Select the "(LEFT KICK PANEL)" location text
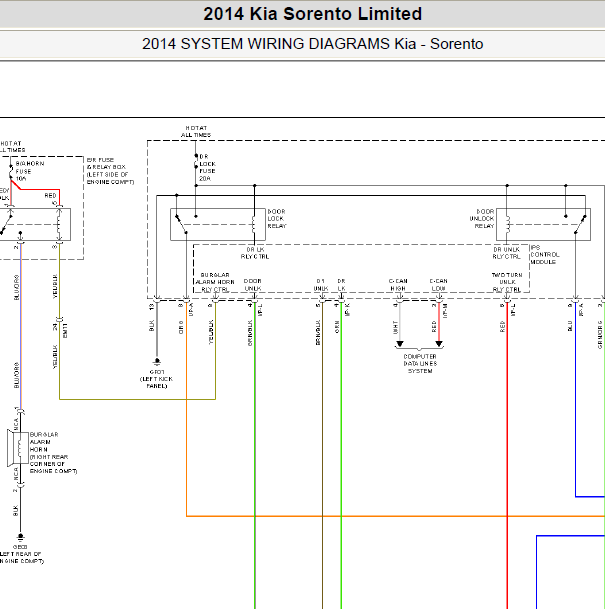605x609 pixels. pyautogui.click(x=156, y=383)
